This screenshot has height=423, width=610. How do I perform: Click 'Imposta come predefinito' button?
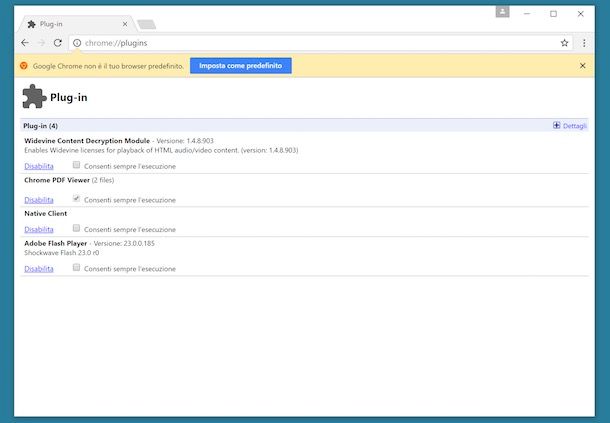tap(240, 65)
